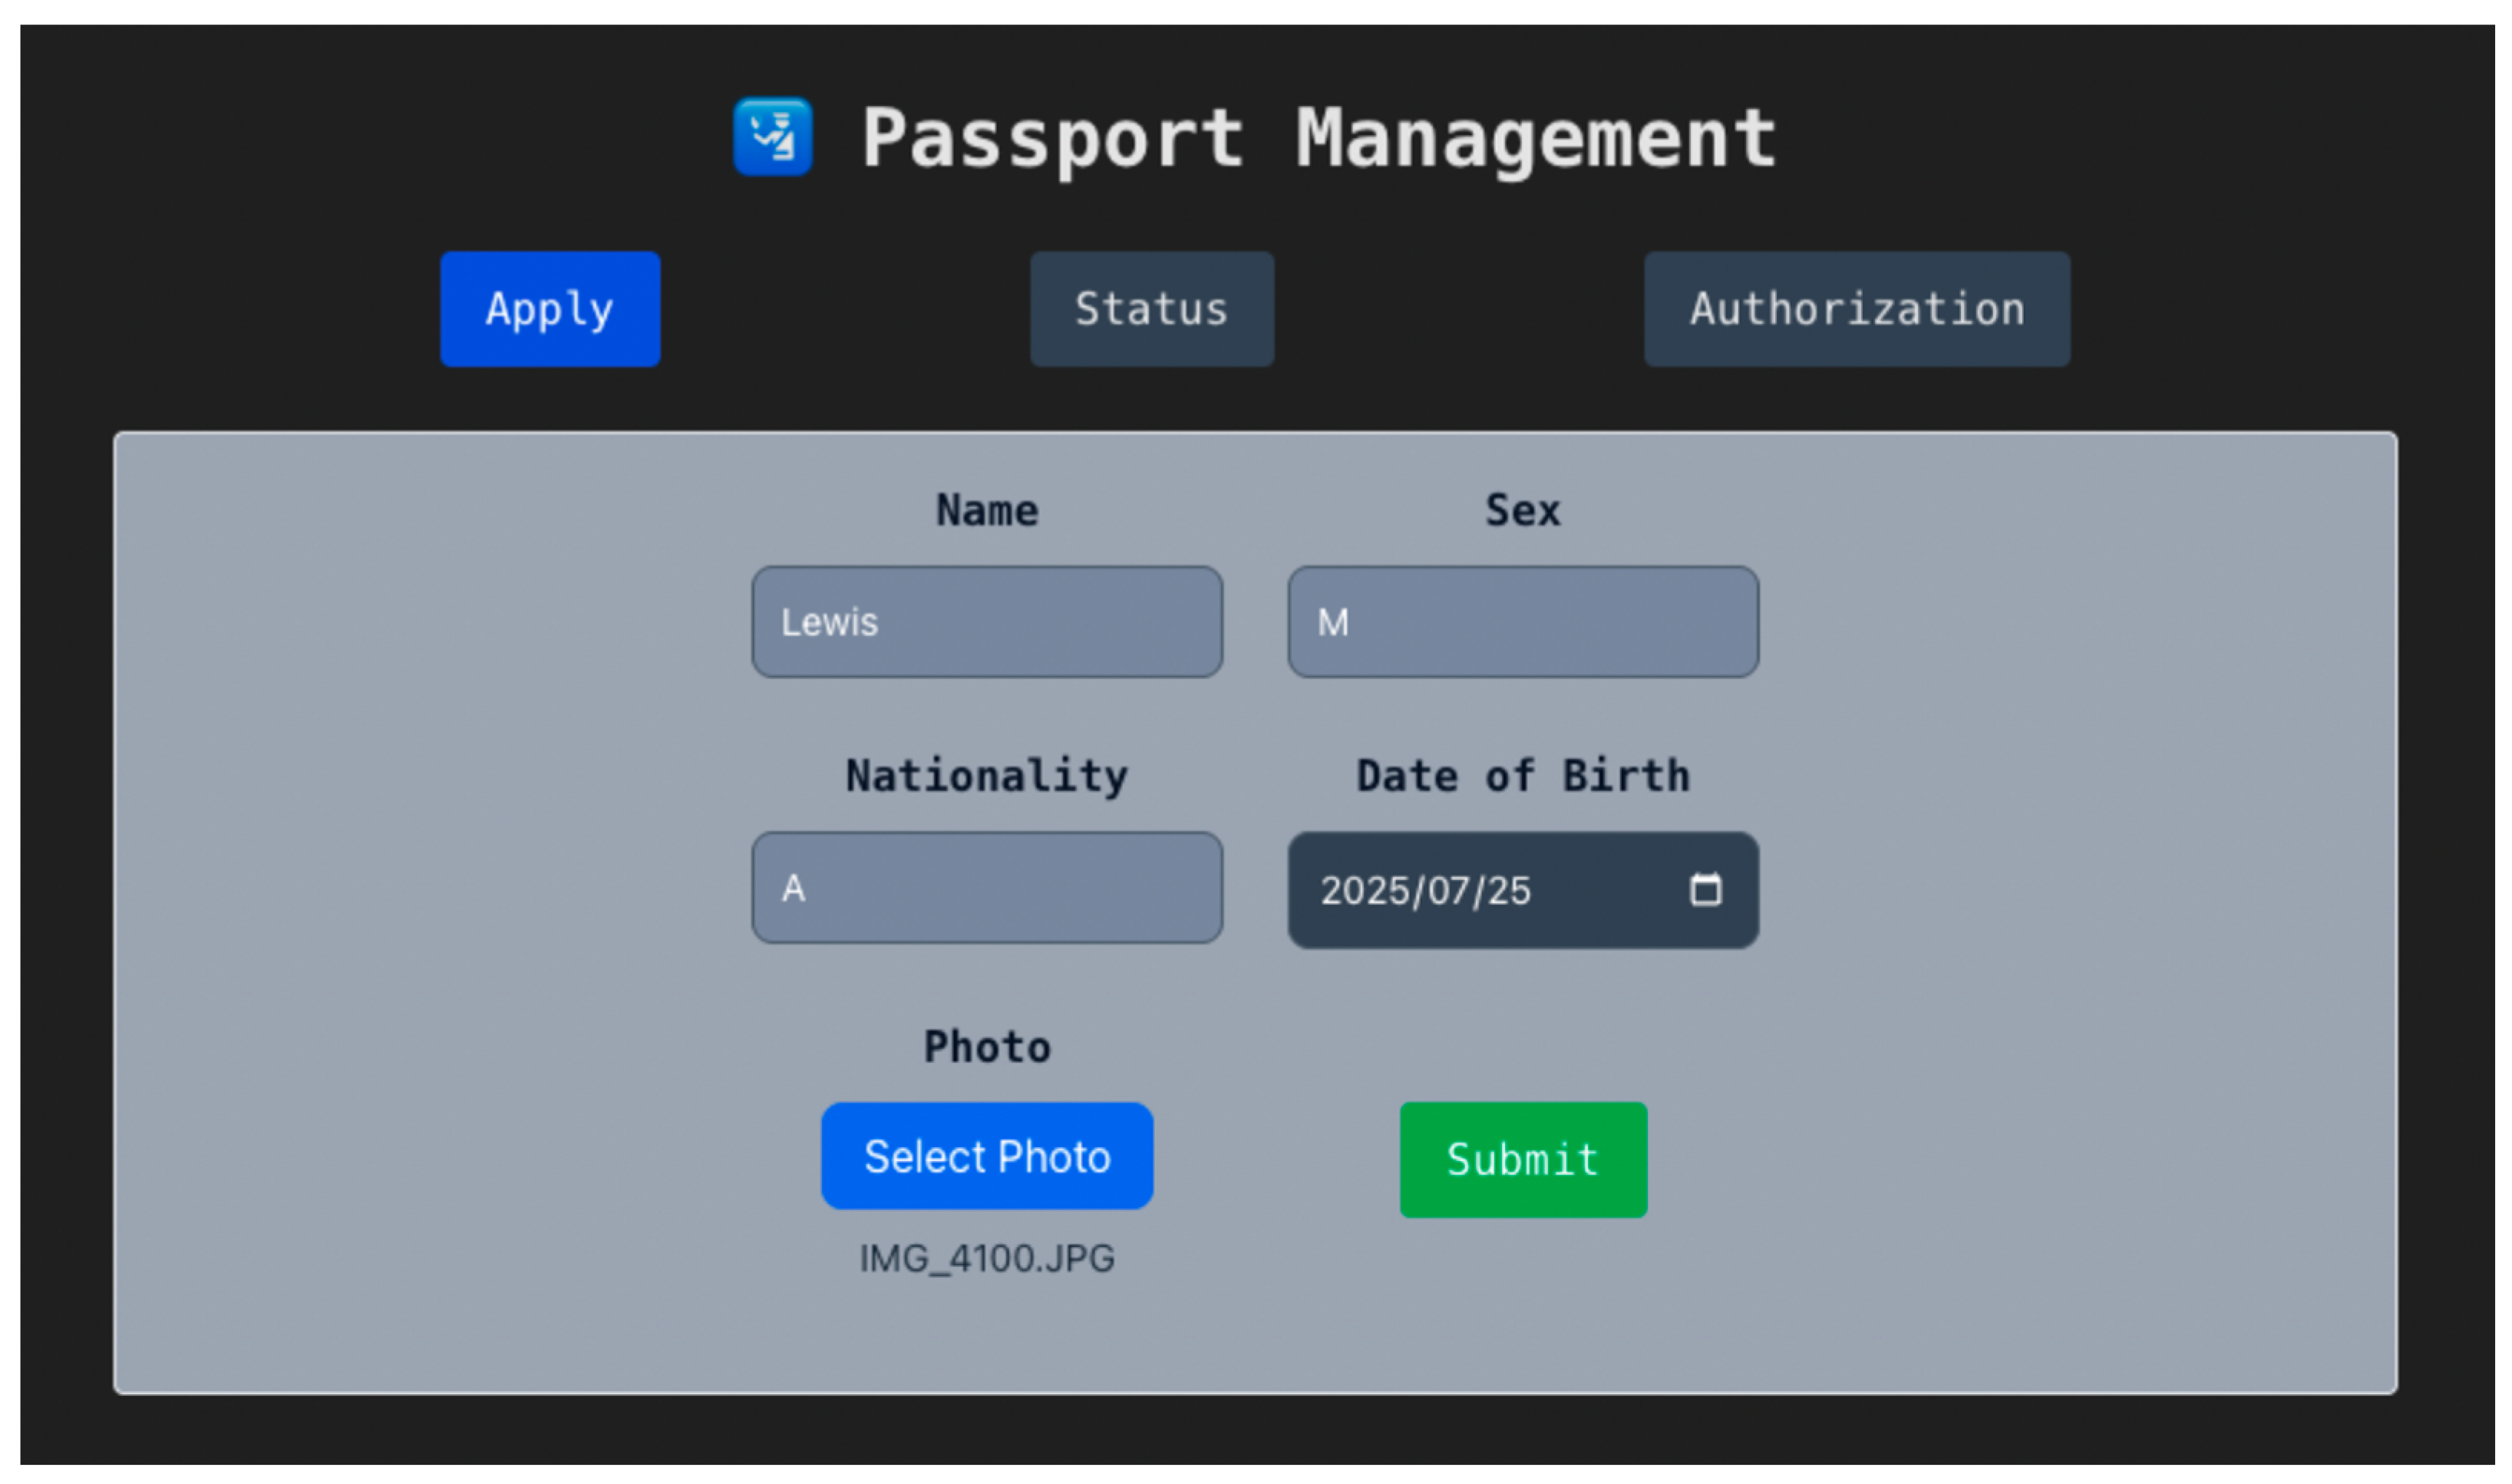Image resolution: width=2512 pixels, height=1484 pixels.
Task: Click the Sex field label
Action: 1522,511
